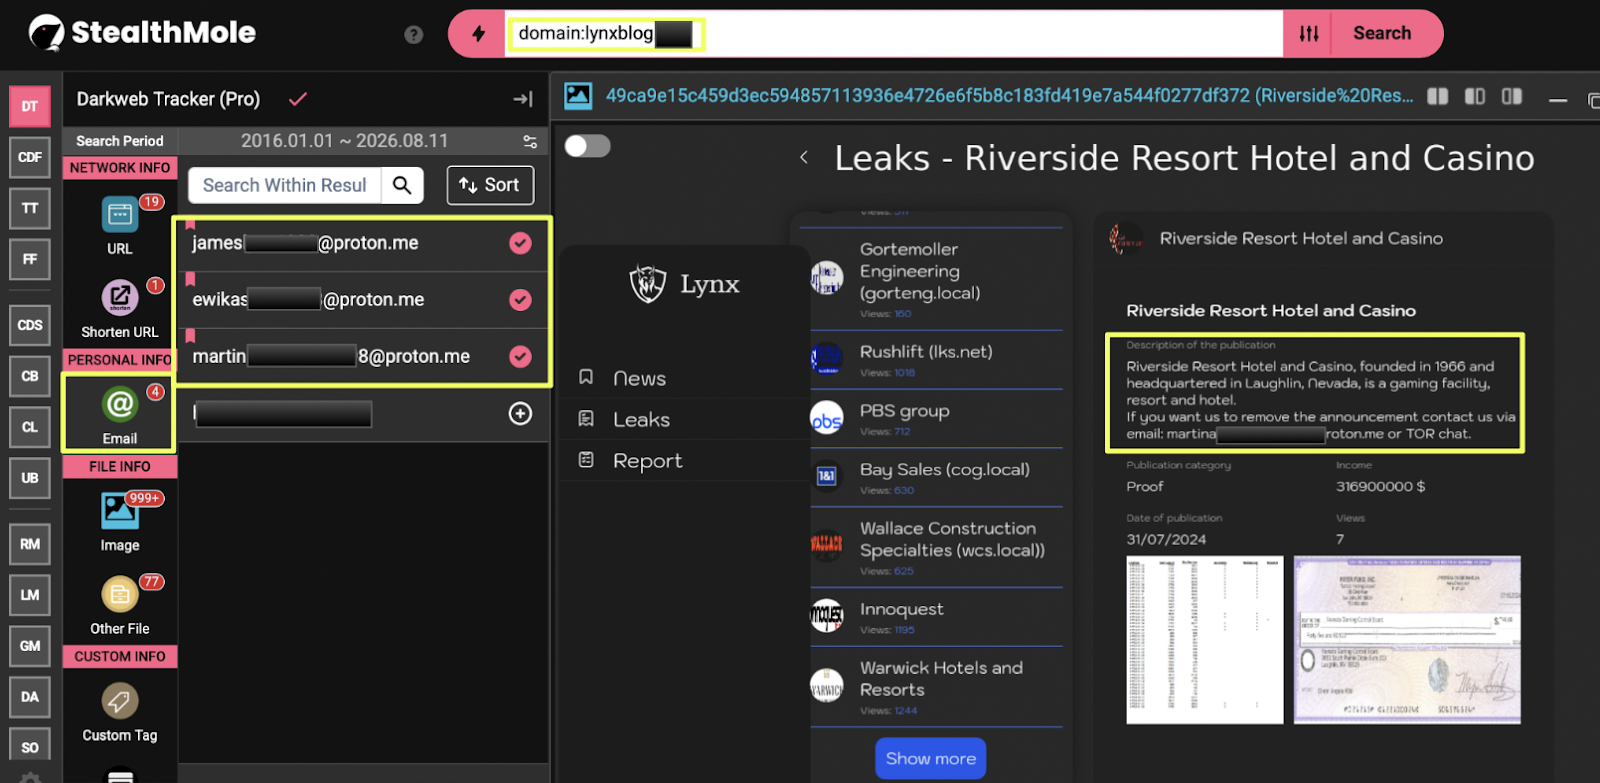
Task: Toggle the last split-view layout icon
Action: 1512,96
